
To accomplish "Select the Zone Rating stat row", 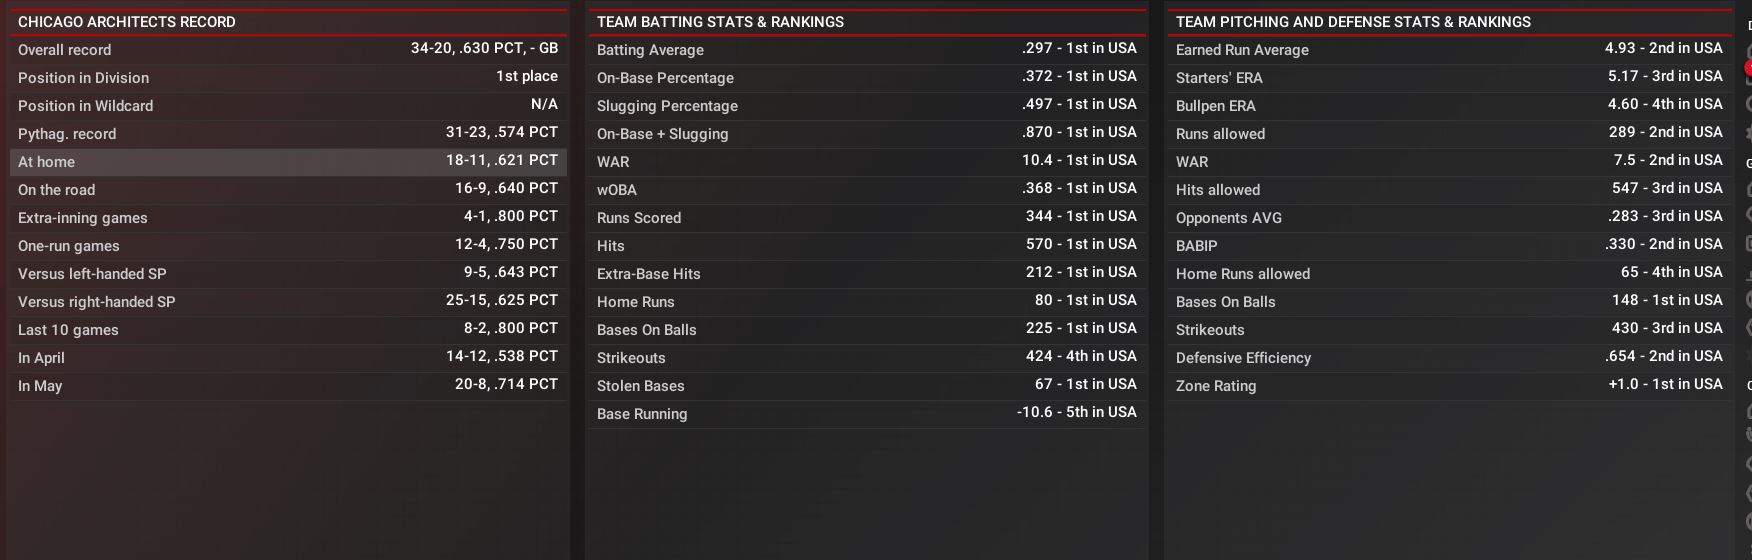I will tap(1448, 386).
